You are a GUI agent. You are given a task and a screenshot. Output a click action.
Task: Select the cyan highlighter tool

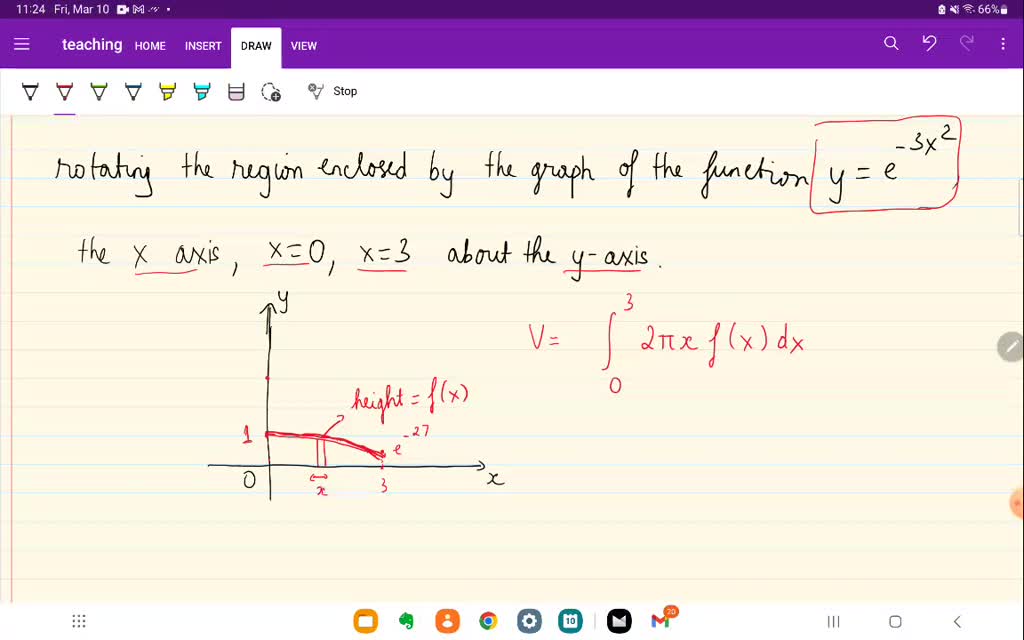[201, 91]
